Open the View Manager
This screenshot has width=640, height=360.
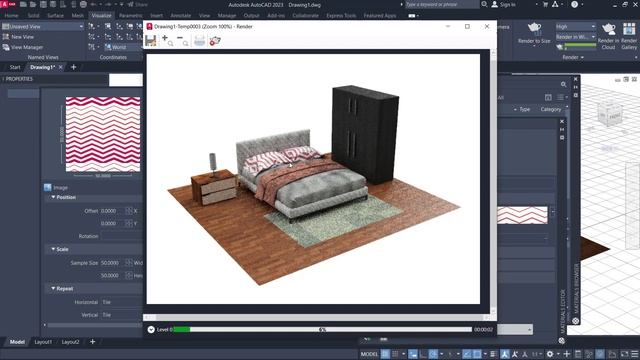click(23, 47)
